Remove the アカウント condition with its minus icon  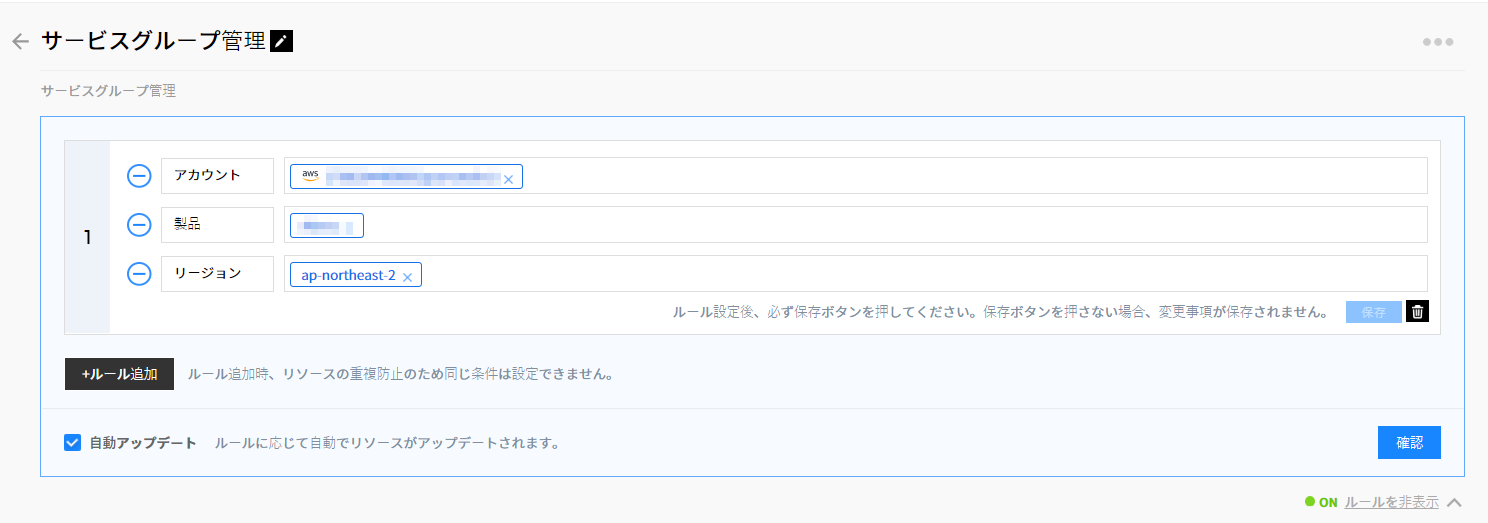point(139,176)
